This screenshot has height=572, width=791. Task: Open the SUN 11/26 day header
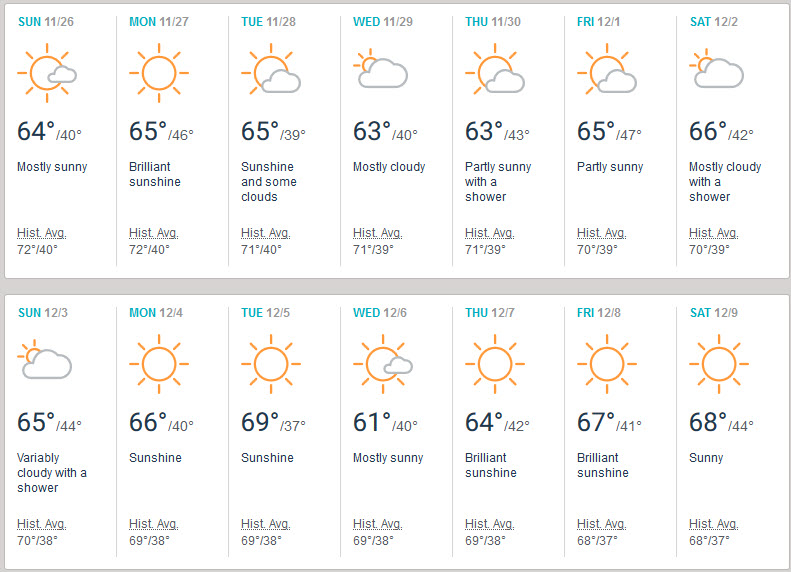click(x=45, y=21)
